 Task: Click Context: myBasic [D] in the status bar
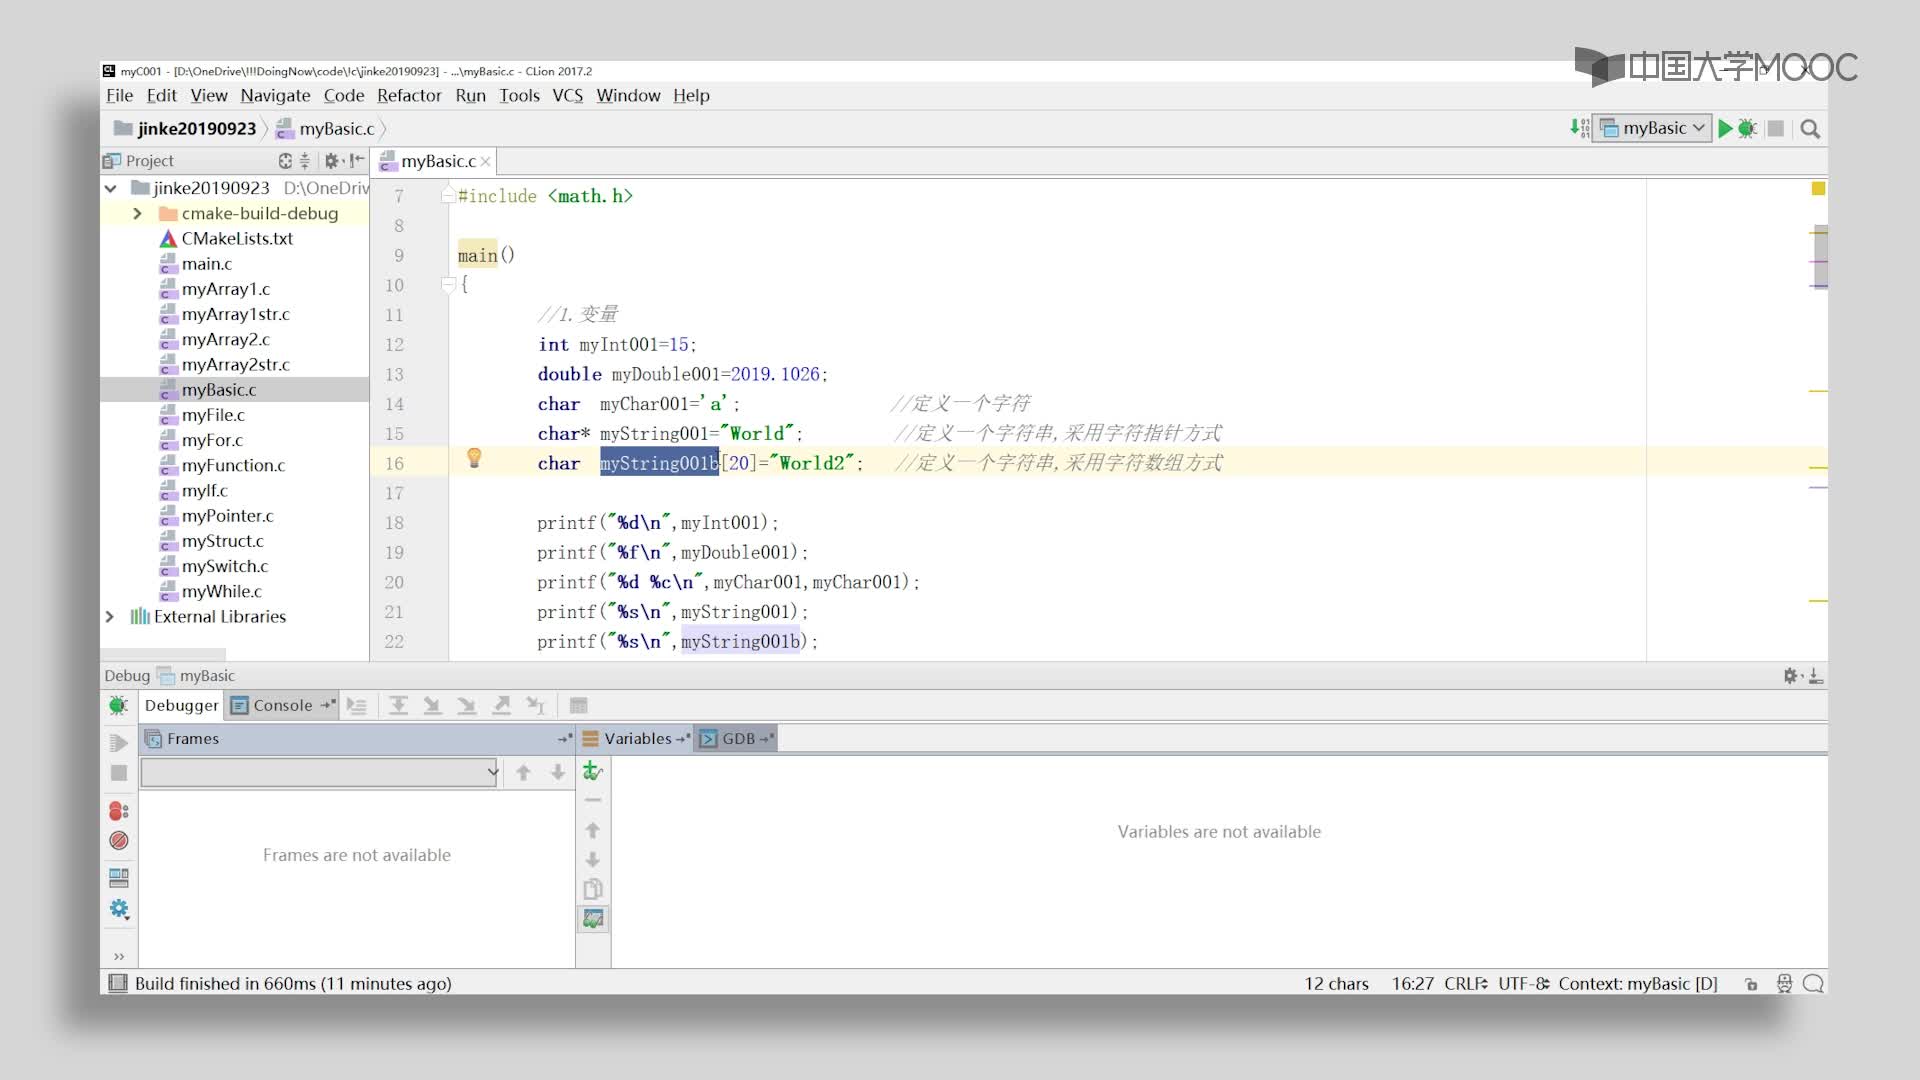(1637, 984)
